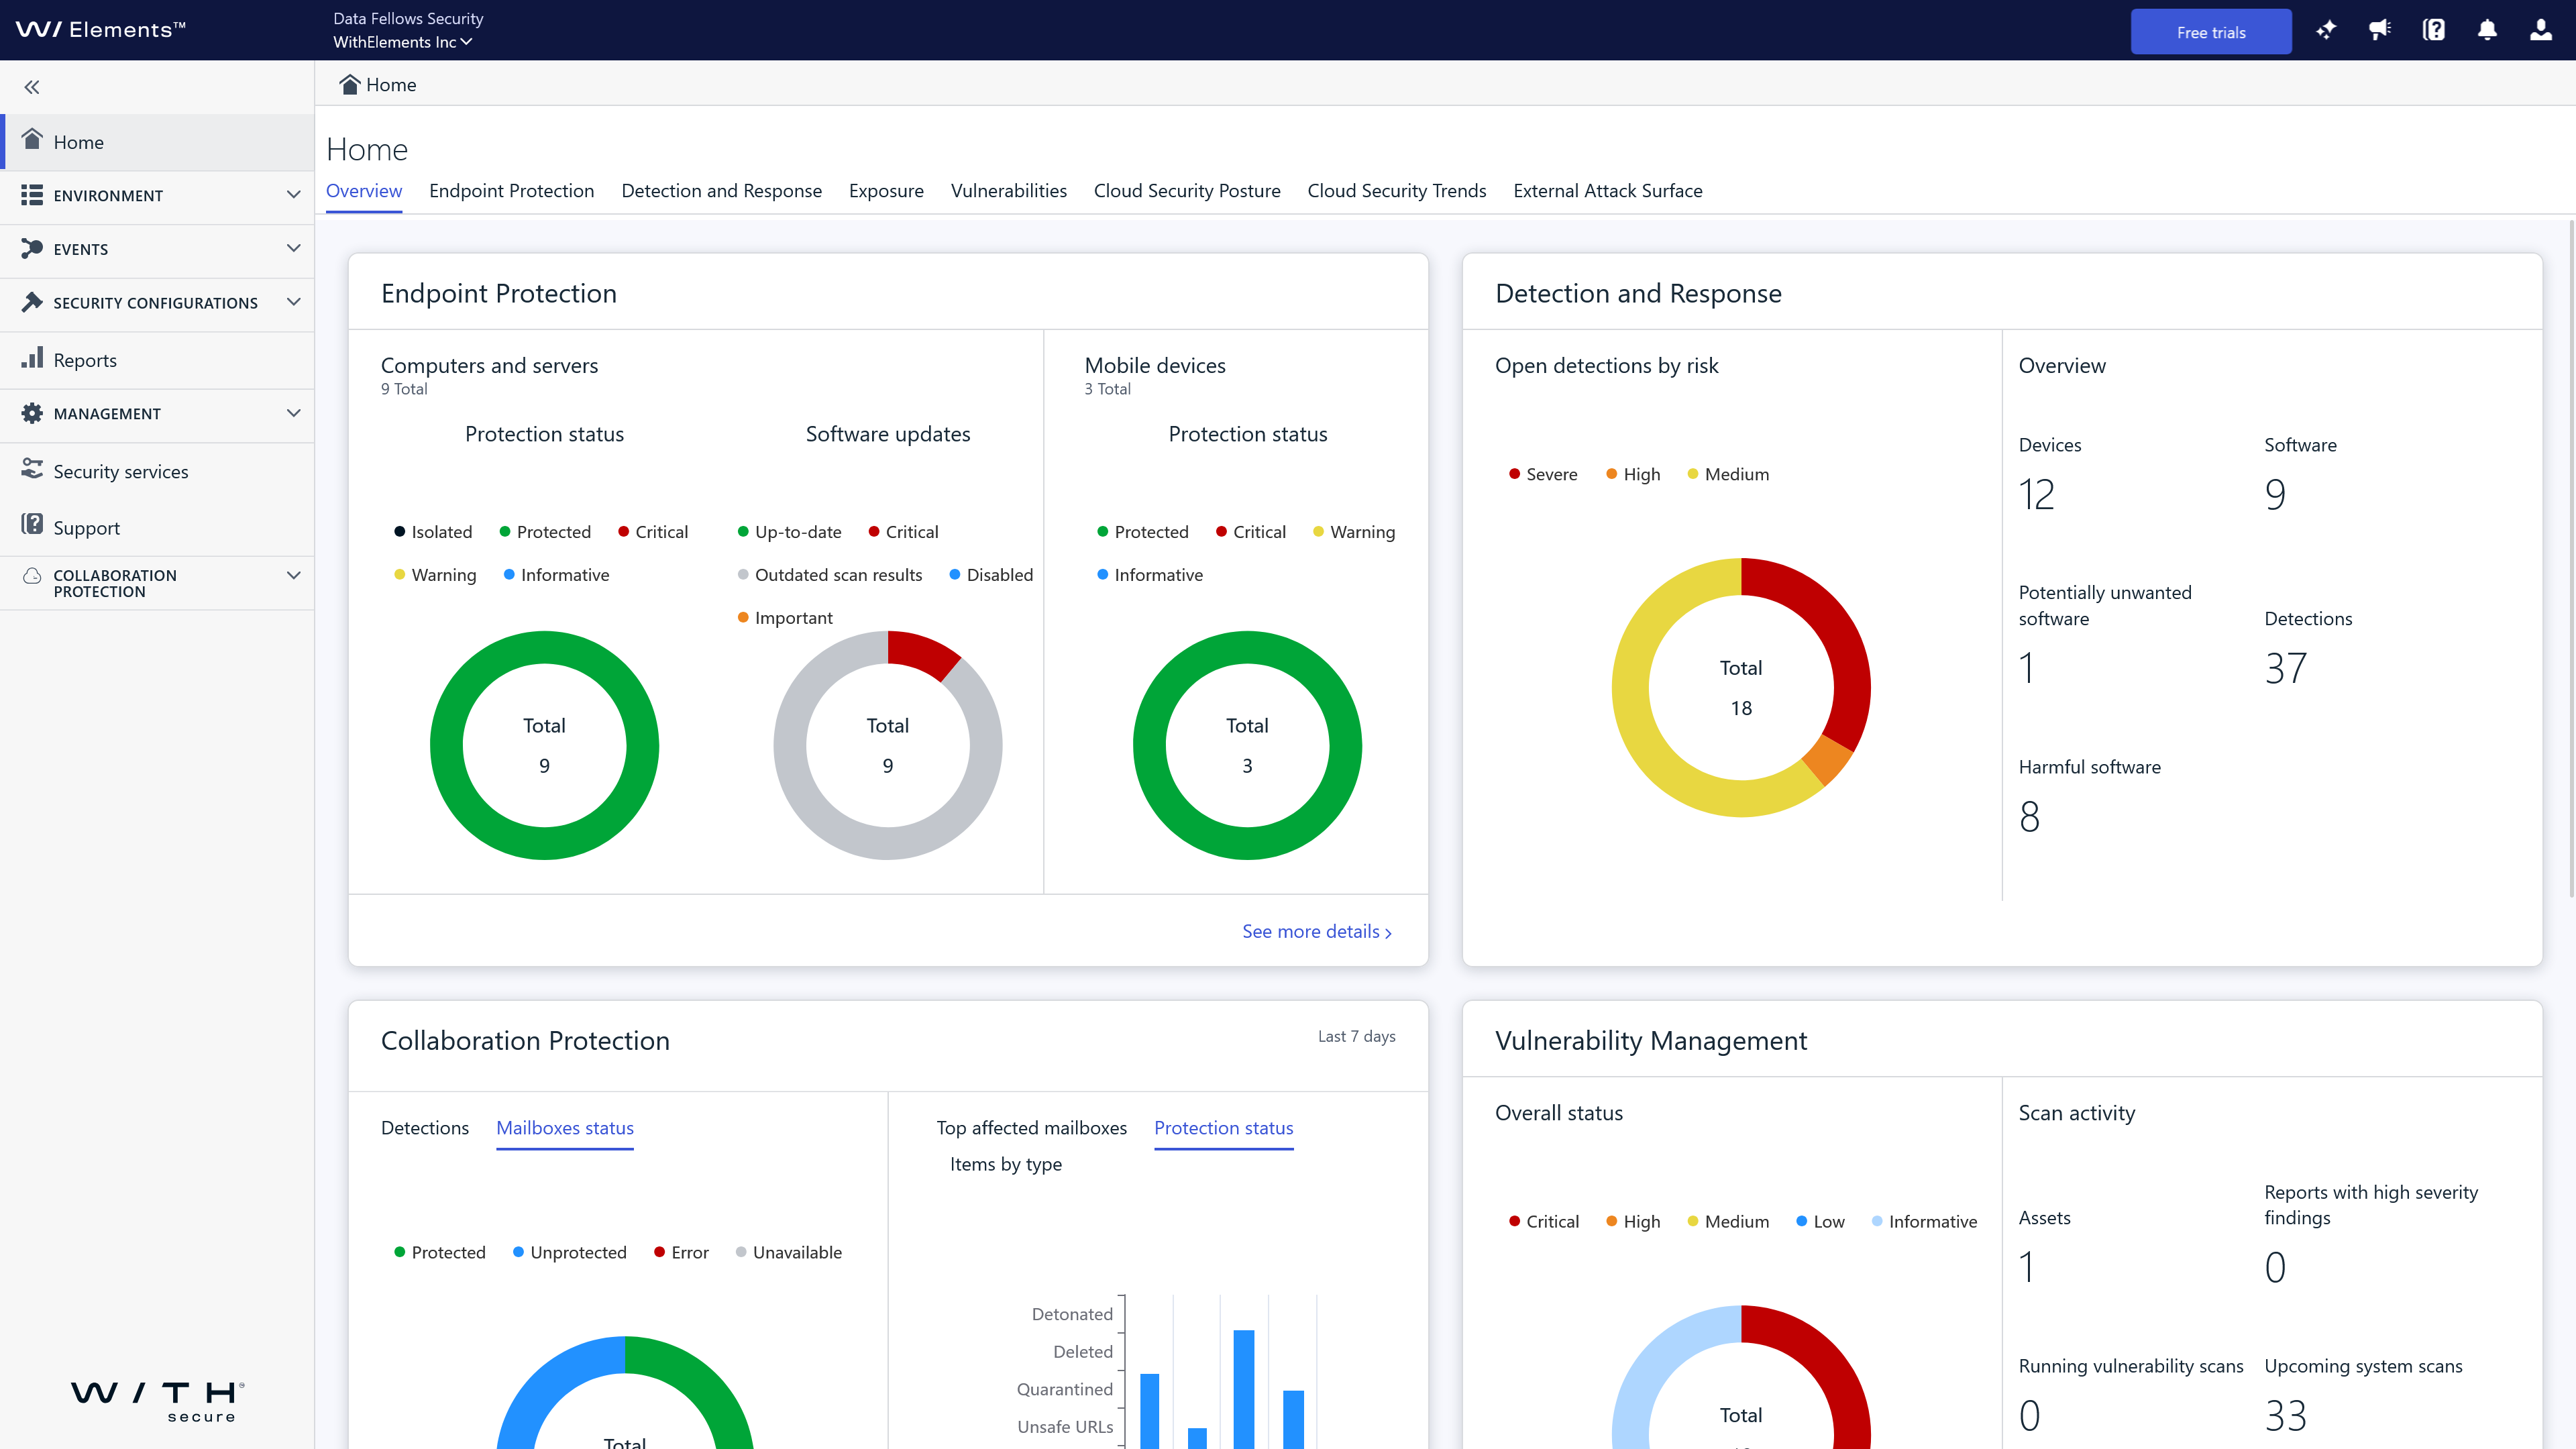Viewport: 2576px width, 1449px height.
Task: Switch to the Overview tab
Action: pyautogui.click(x=364, y=191)
